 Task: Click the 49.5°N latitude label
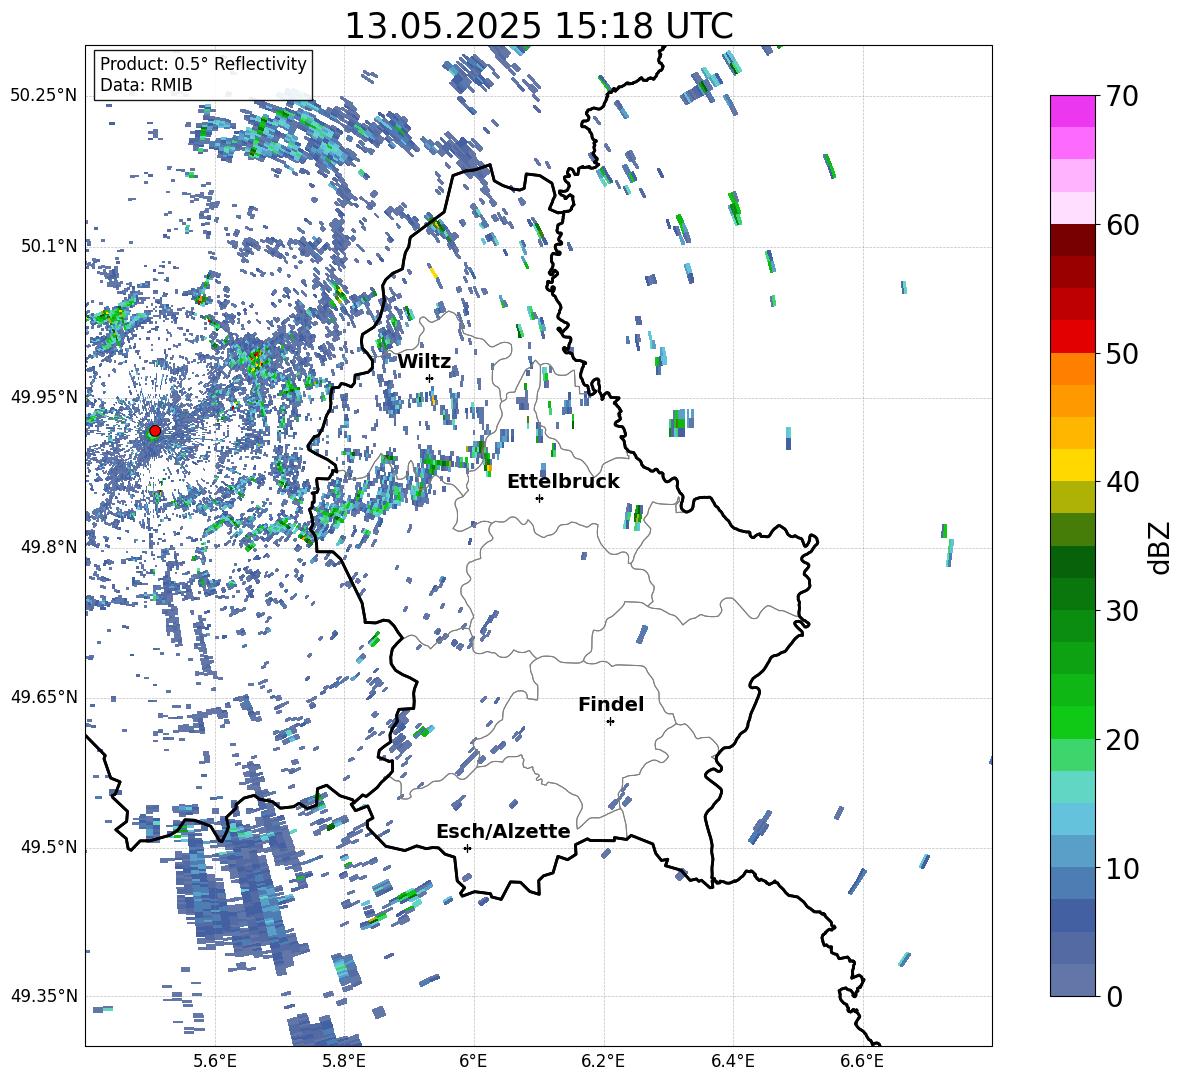click(x=48, y=847)
